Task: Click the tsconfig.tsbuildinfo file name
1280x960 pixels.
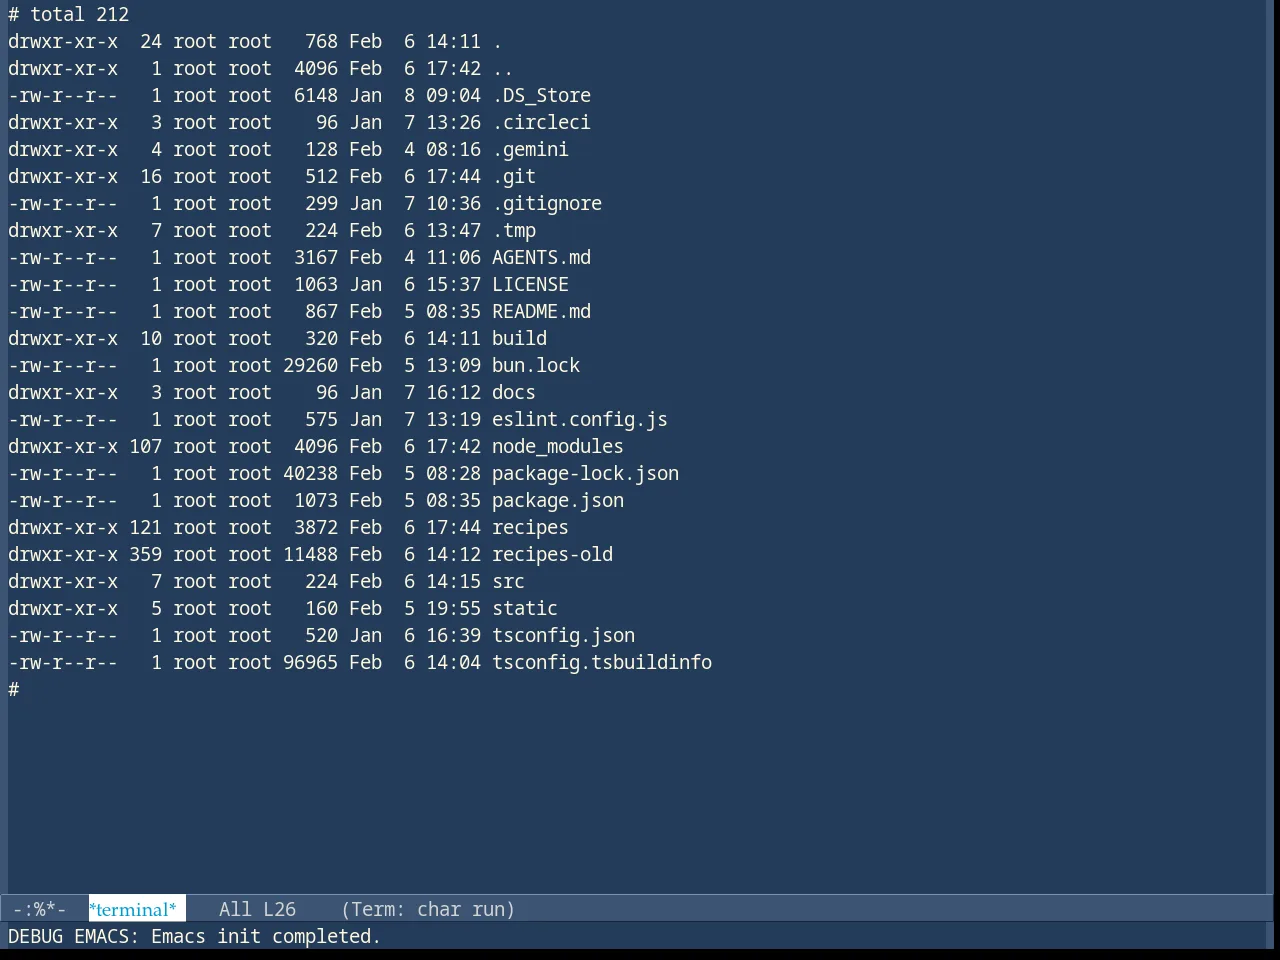Action: (x=602, y=662)
